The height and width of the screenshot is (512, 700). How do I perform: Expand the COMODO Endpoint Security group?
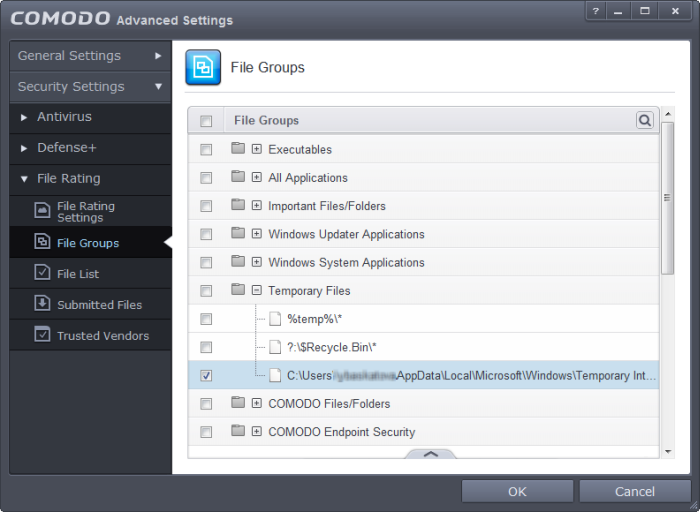pos(256,432)
